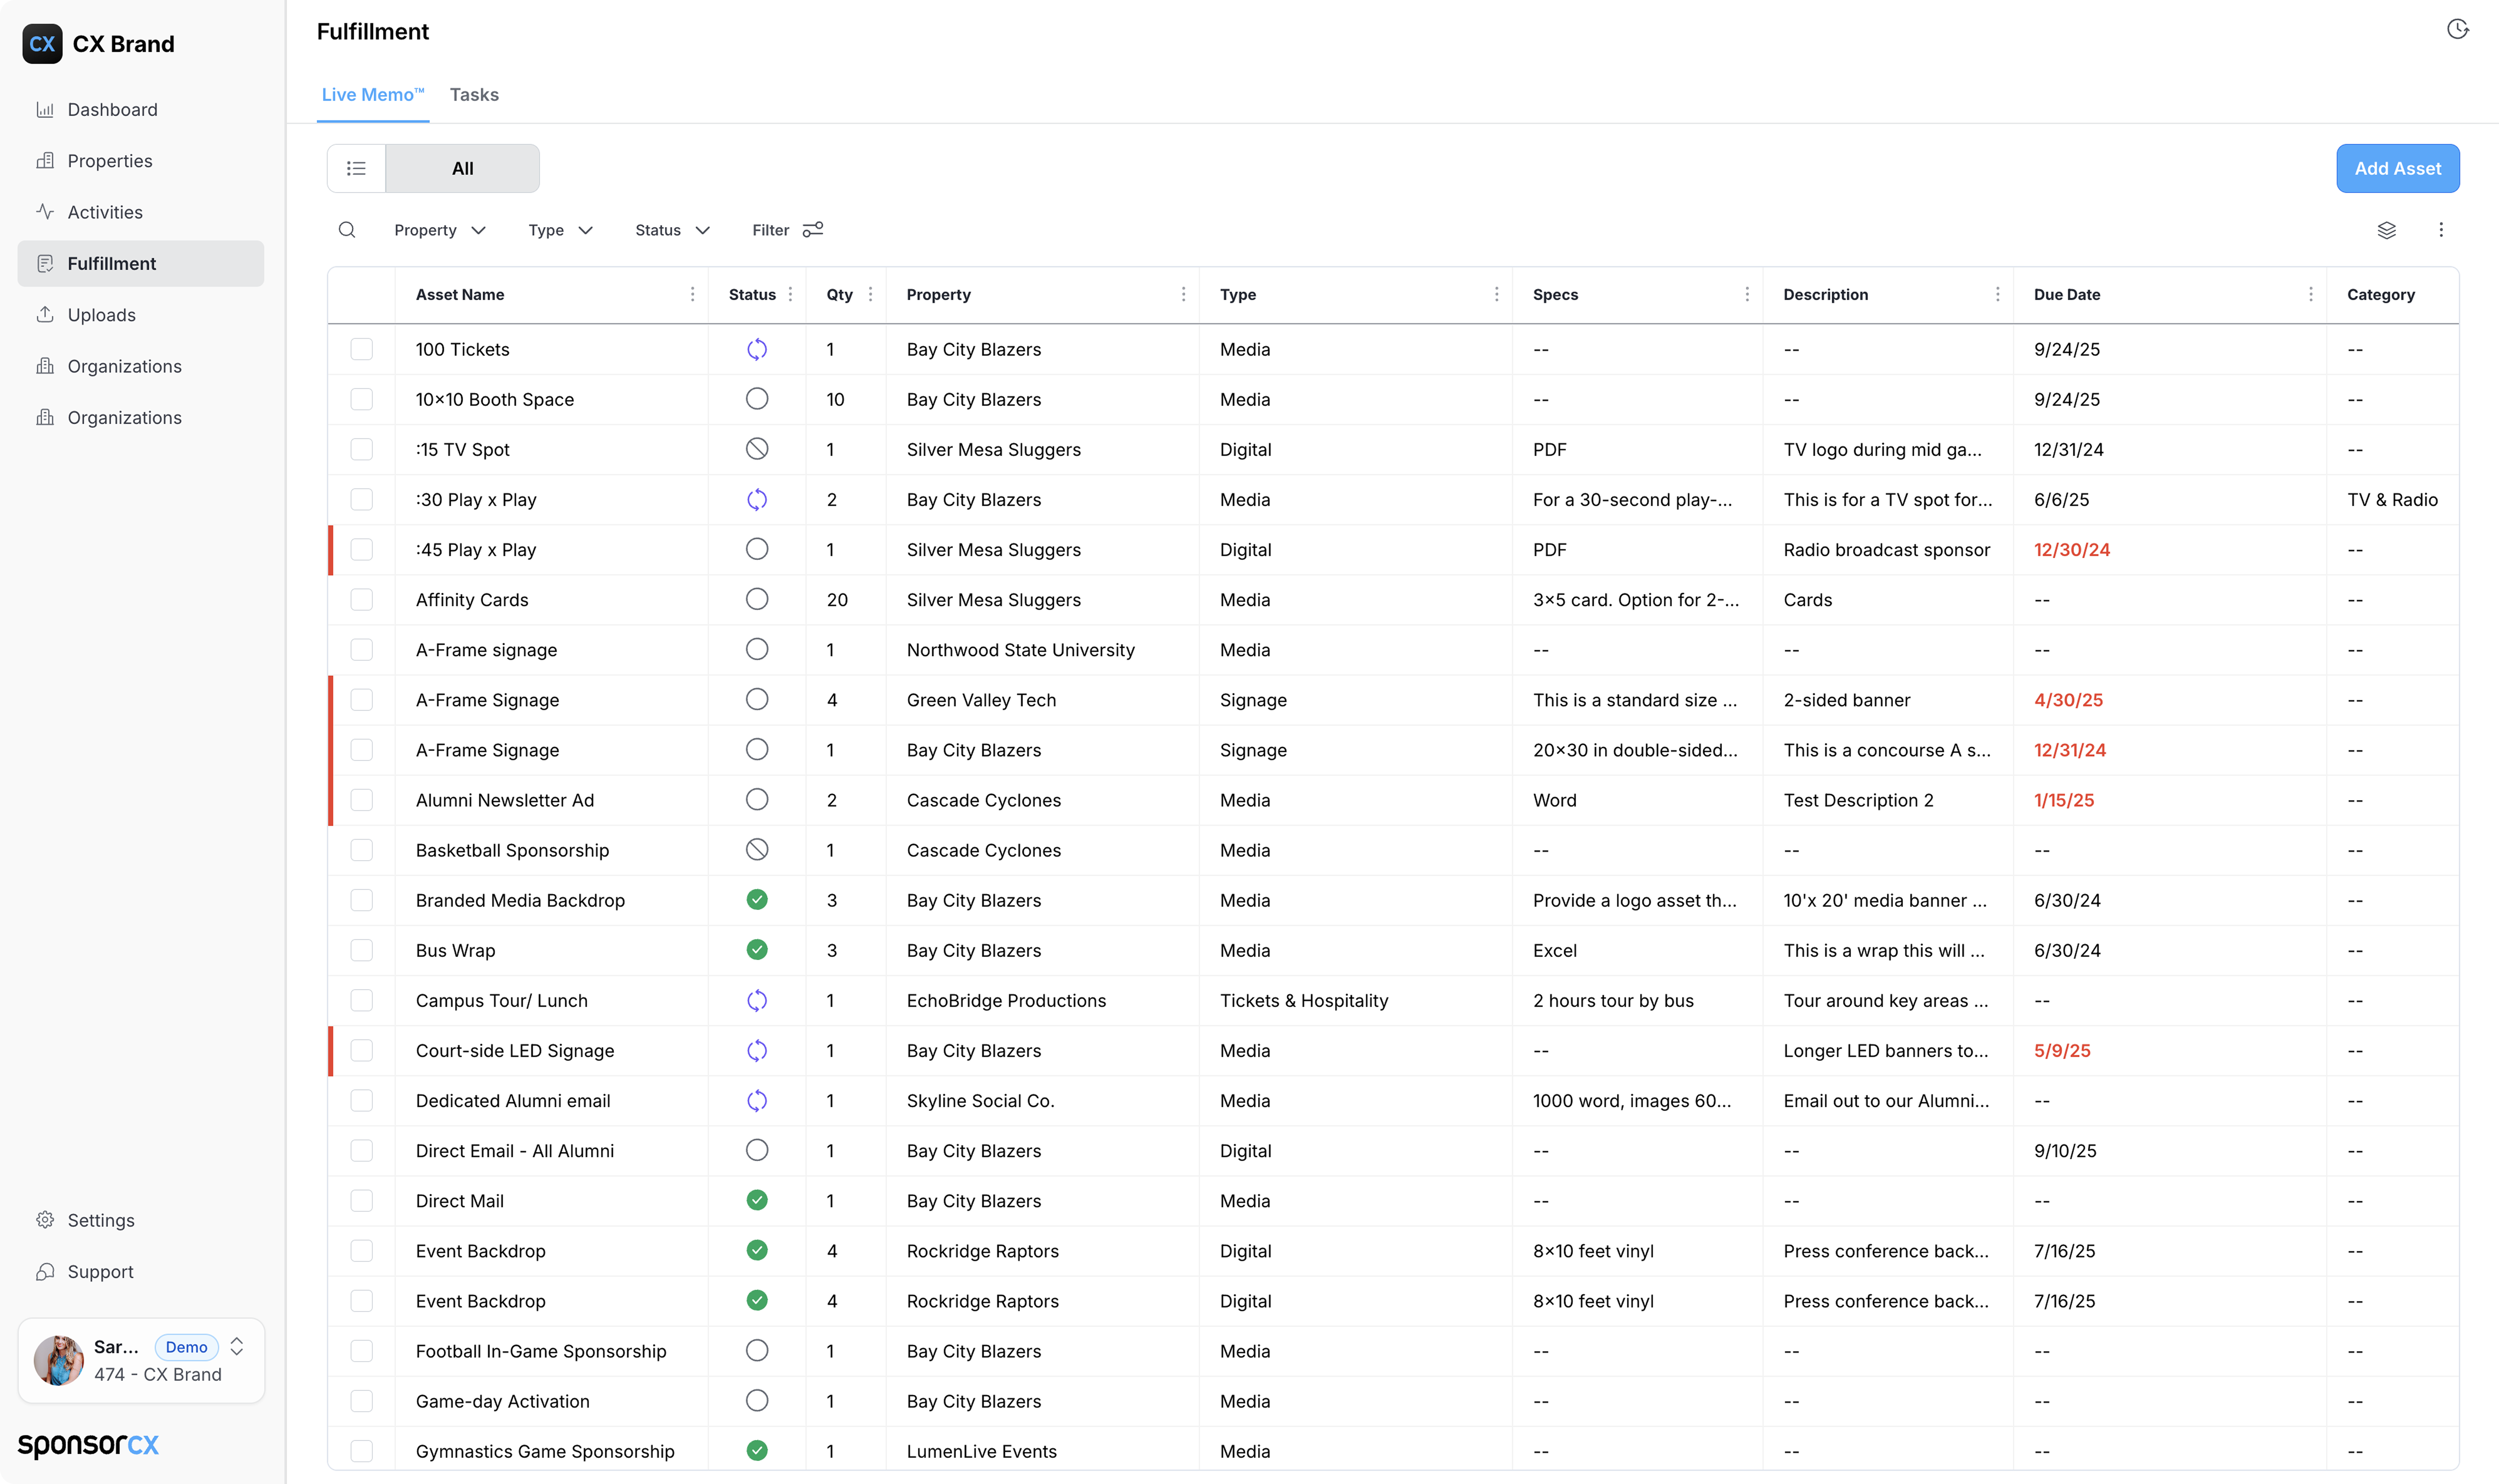Open Settings in sidebar
This screenshot has height=1484, width=2499.
[x=141, y=1220]
